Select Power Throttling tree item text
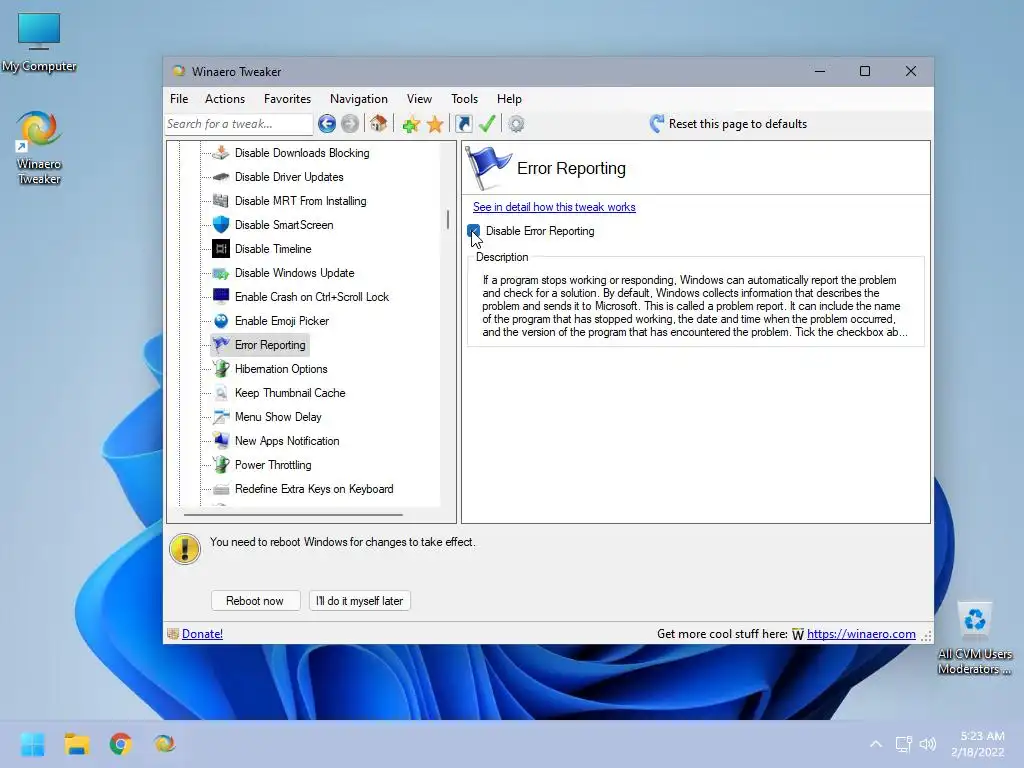1024x768 pixels. pyautogui.click(x=273, y=465)
